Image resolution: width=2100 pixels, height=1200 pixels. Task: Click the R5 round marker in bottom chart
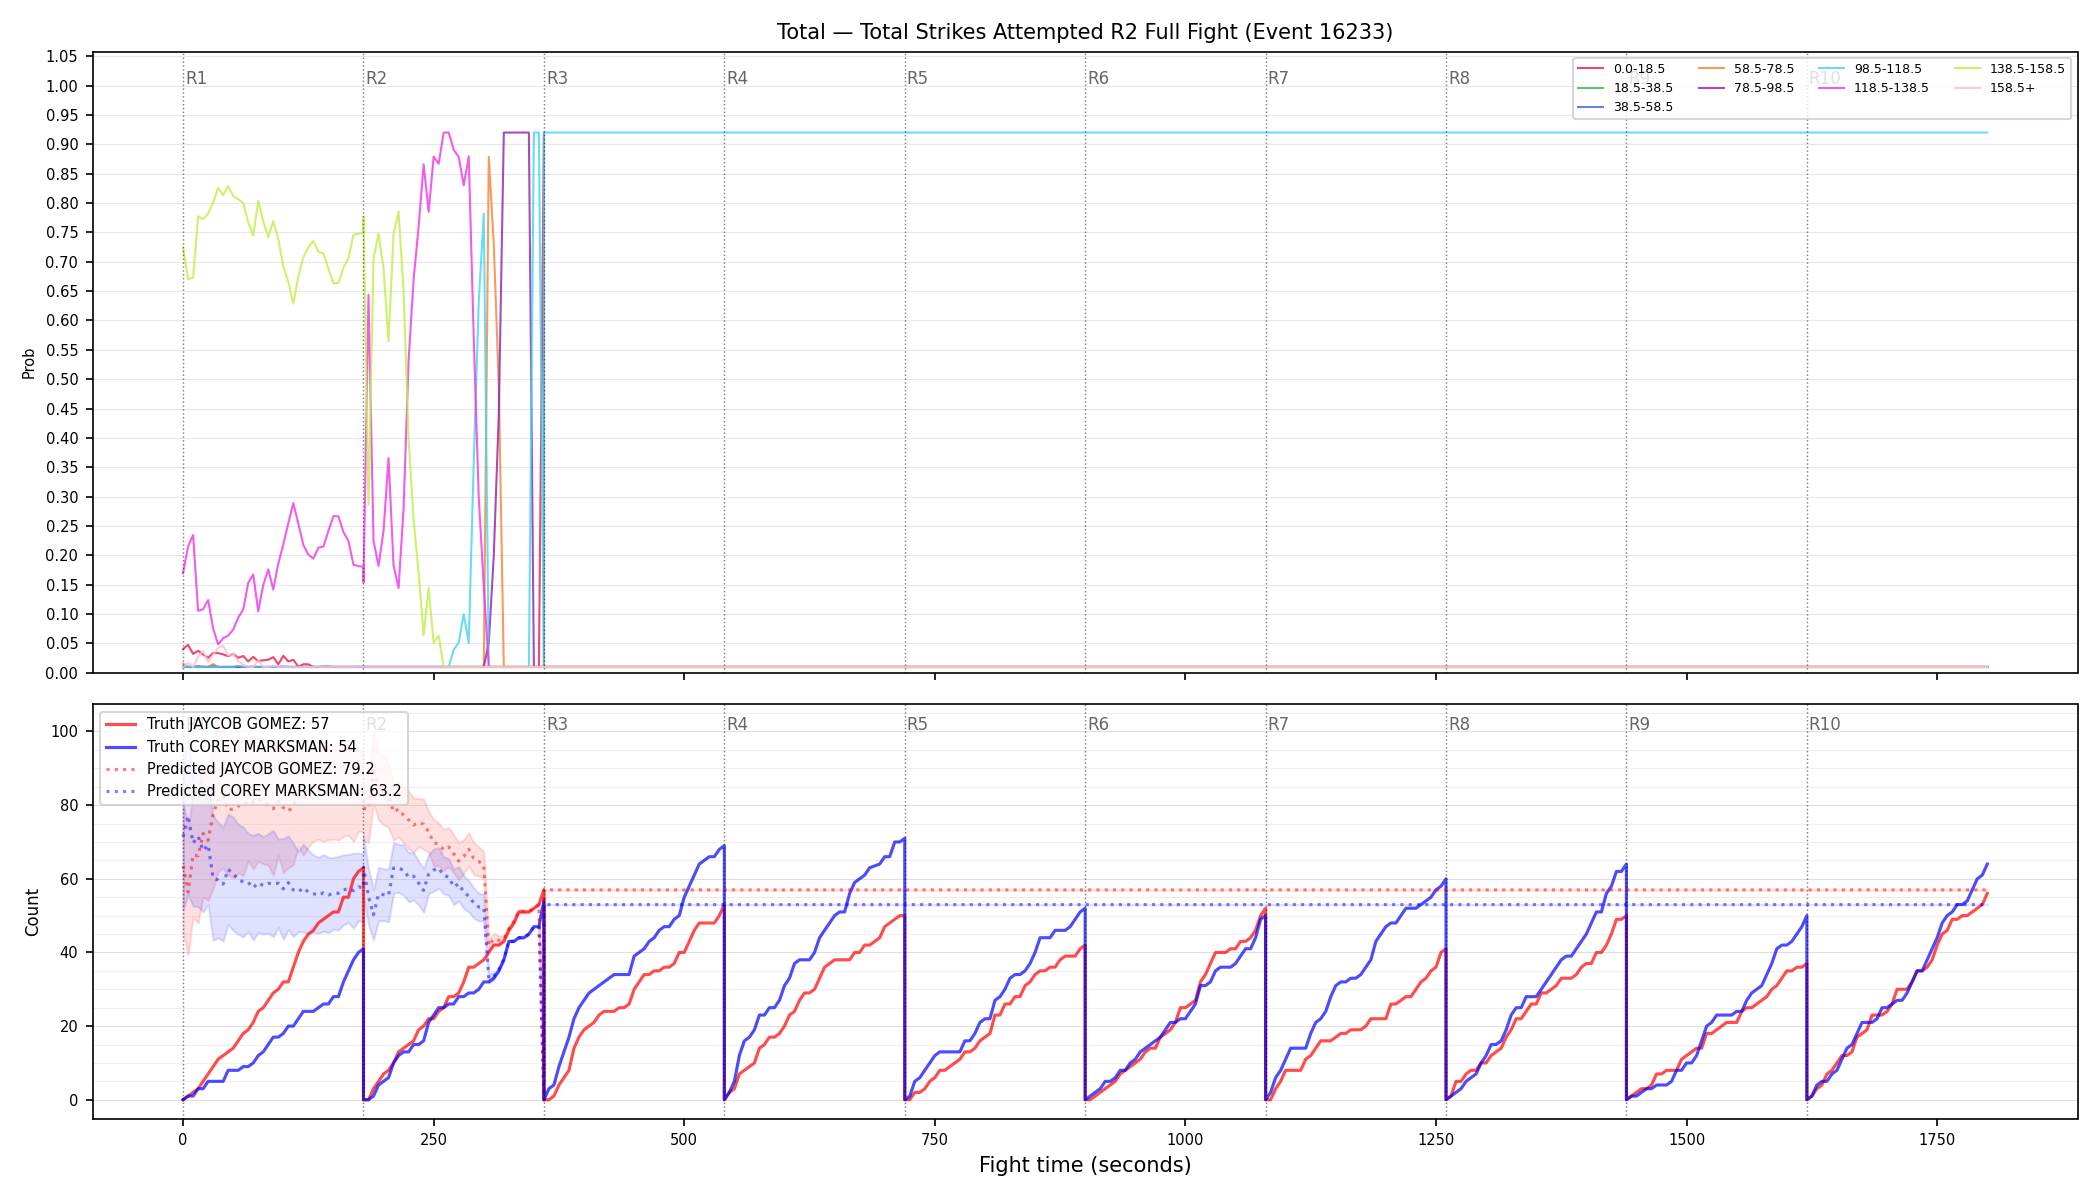click(917, 724)
